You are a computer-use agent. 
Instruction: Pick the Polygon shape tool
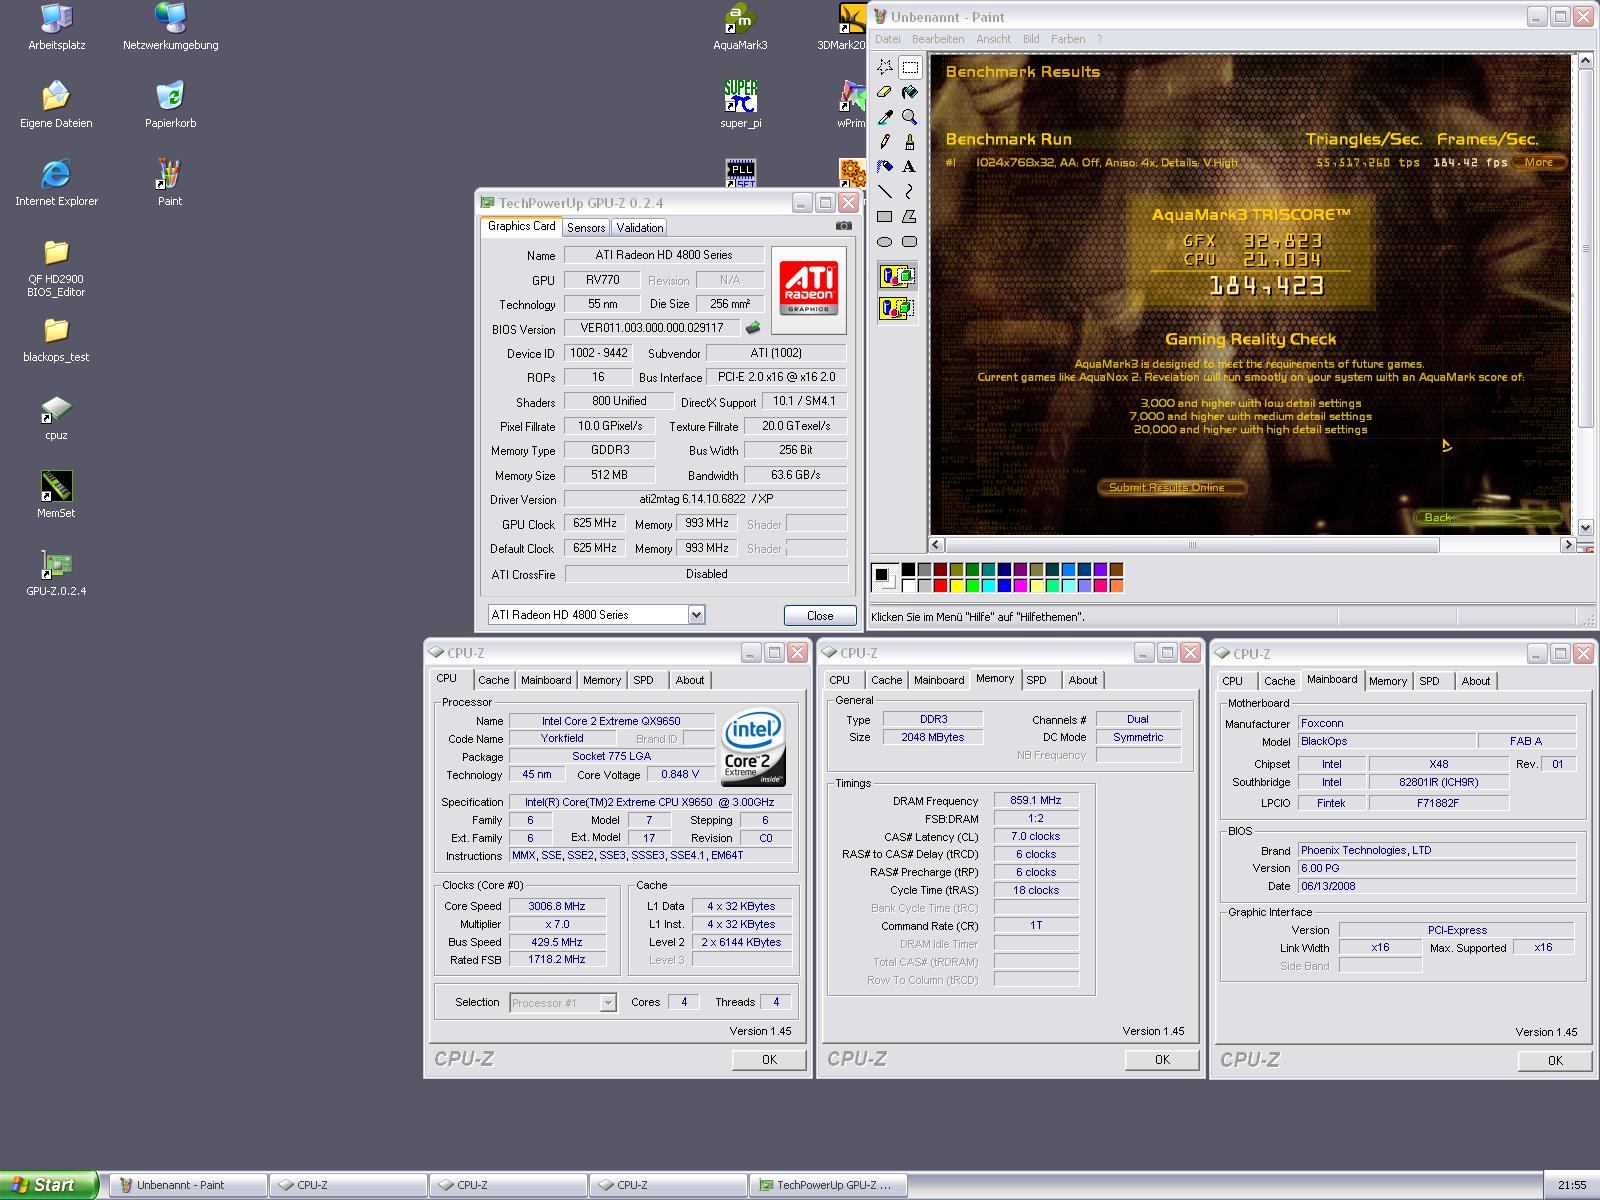[x=910, y=216]
